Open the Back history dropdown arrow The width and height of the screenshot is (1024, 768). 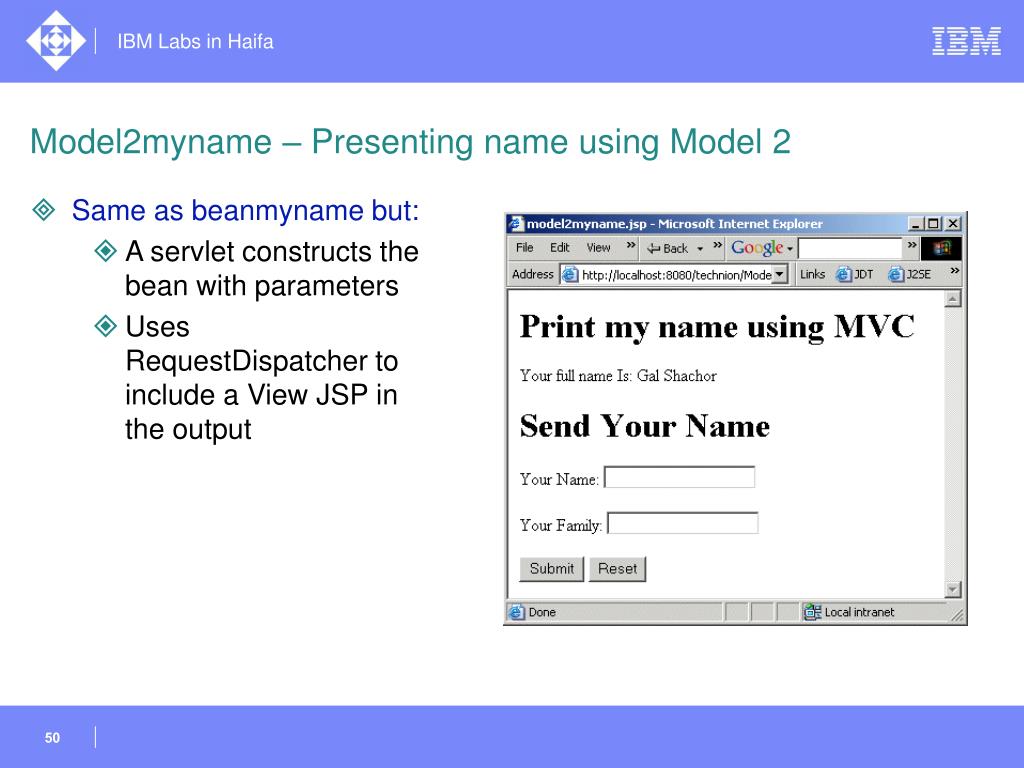coord(699,249)
